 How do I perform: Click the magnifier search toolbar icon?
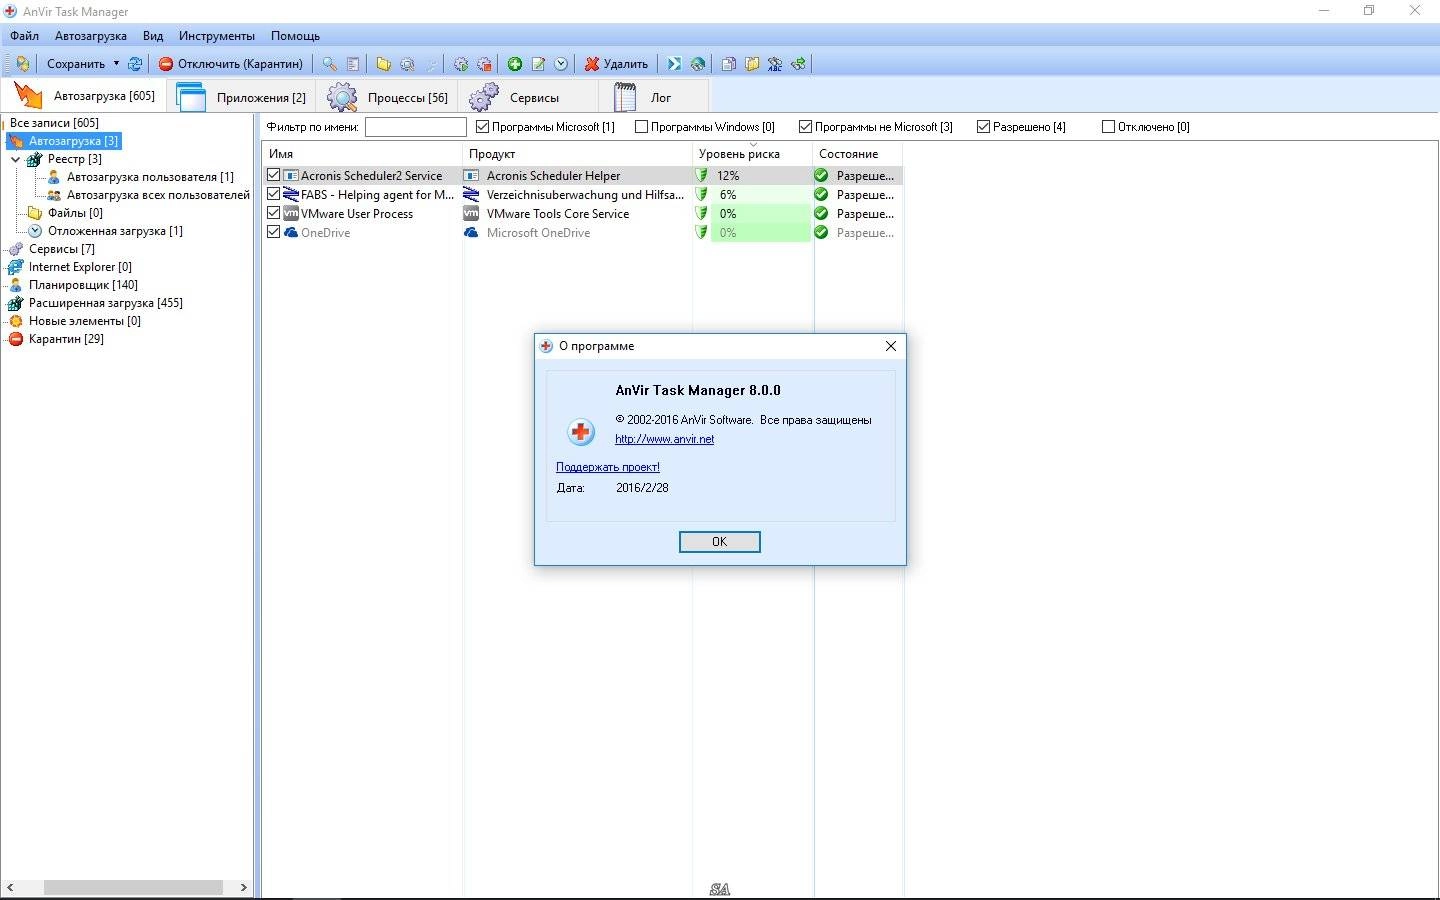point(329,64)
